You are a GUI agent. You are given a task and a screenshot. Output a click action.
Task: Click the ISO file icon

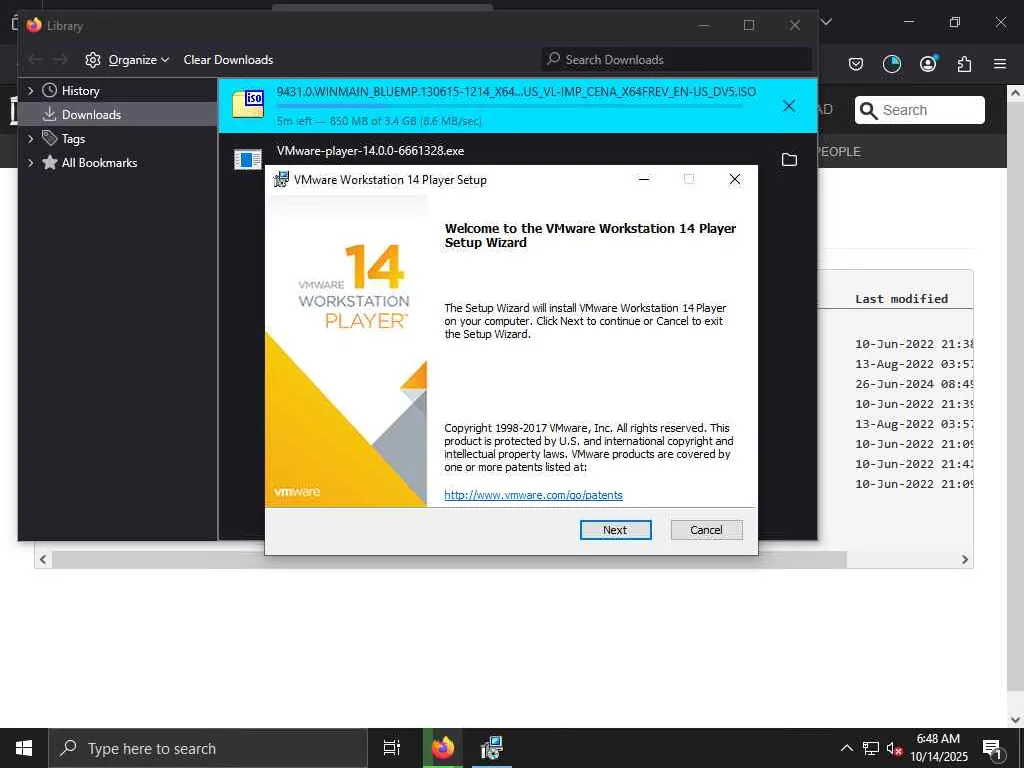248,104
